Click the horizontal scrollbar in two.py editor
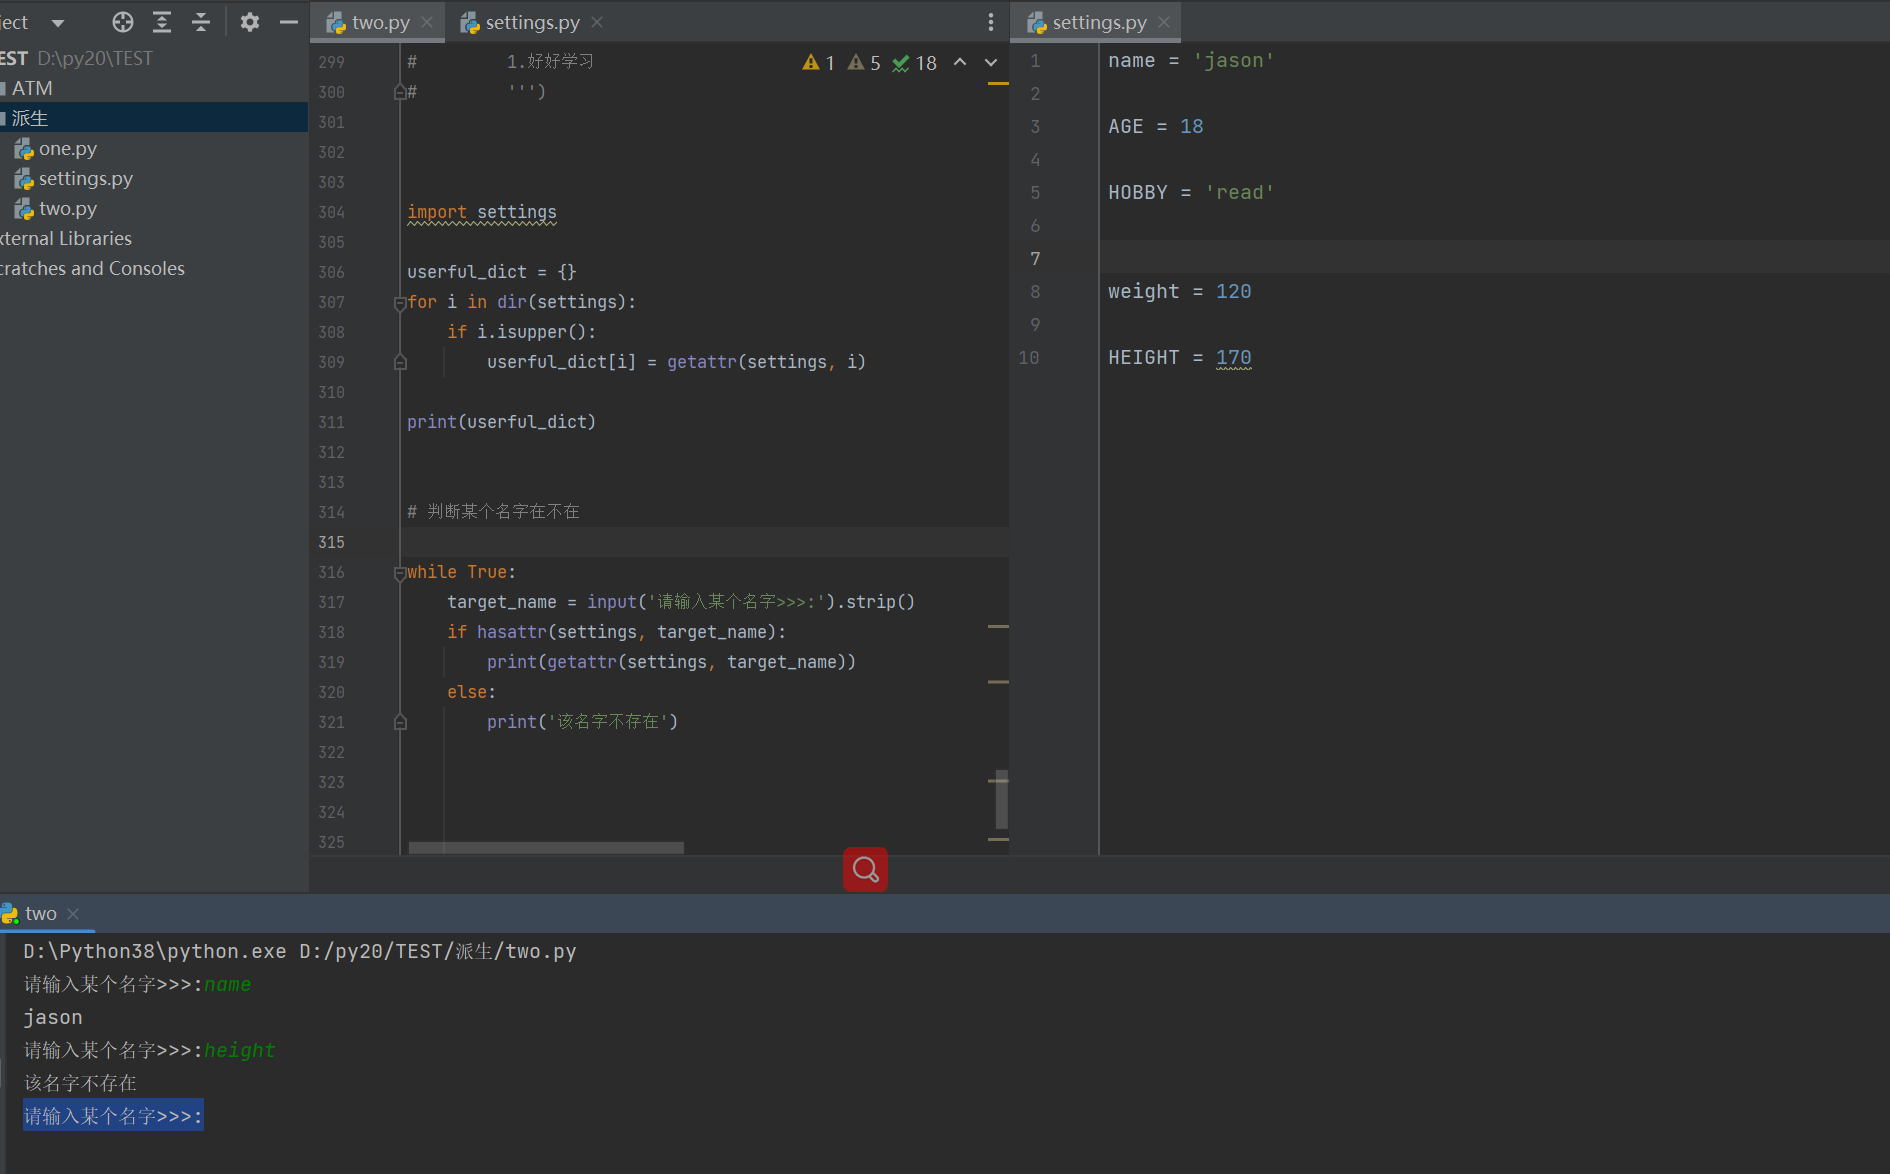The image size is (1890, 1174). (546, 847)
